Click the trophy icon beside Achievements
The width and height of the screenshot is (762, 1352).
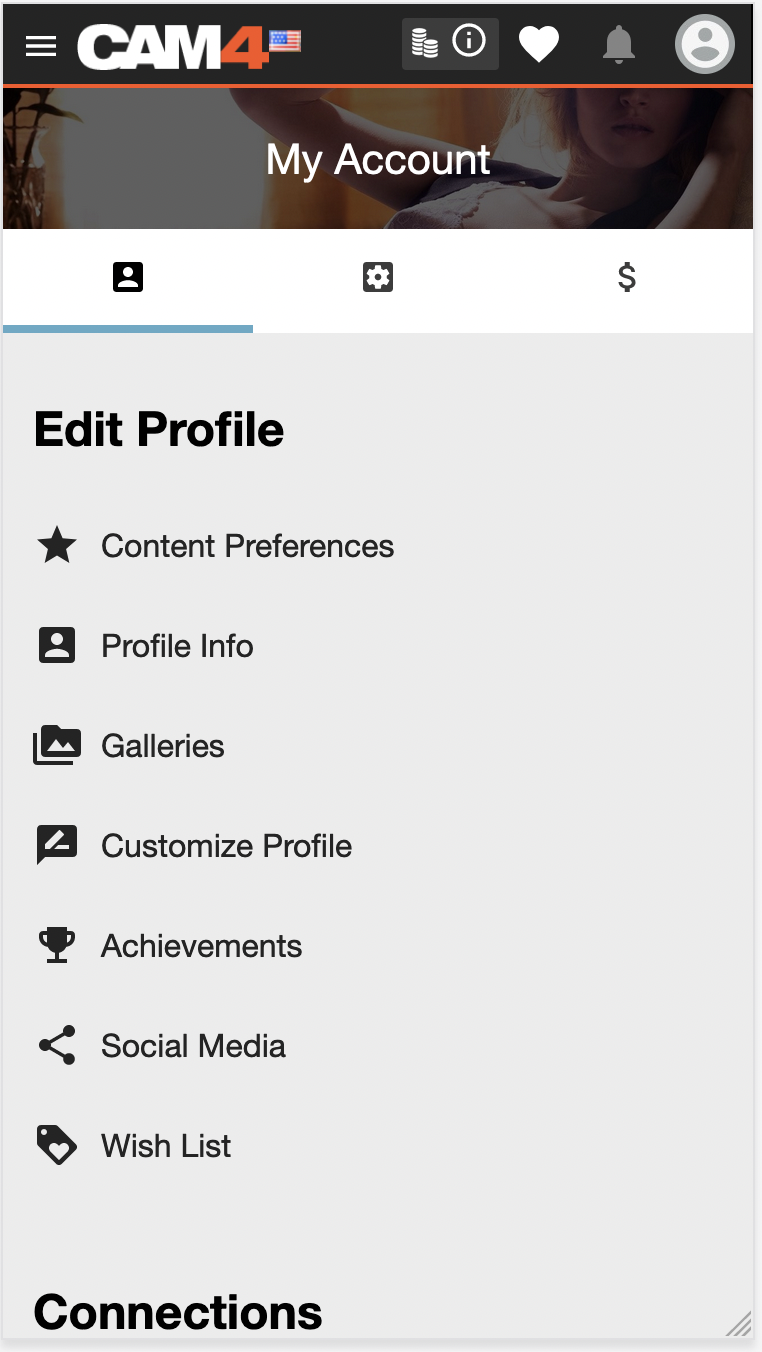[x=57, y=946]
